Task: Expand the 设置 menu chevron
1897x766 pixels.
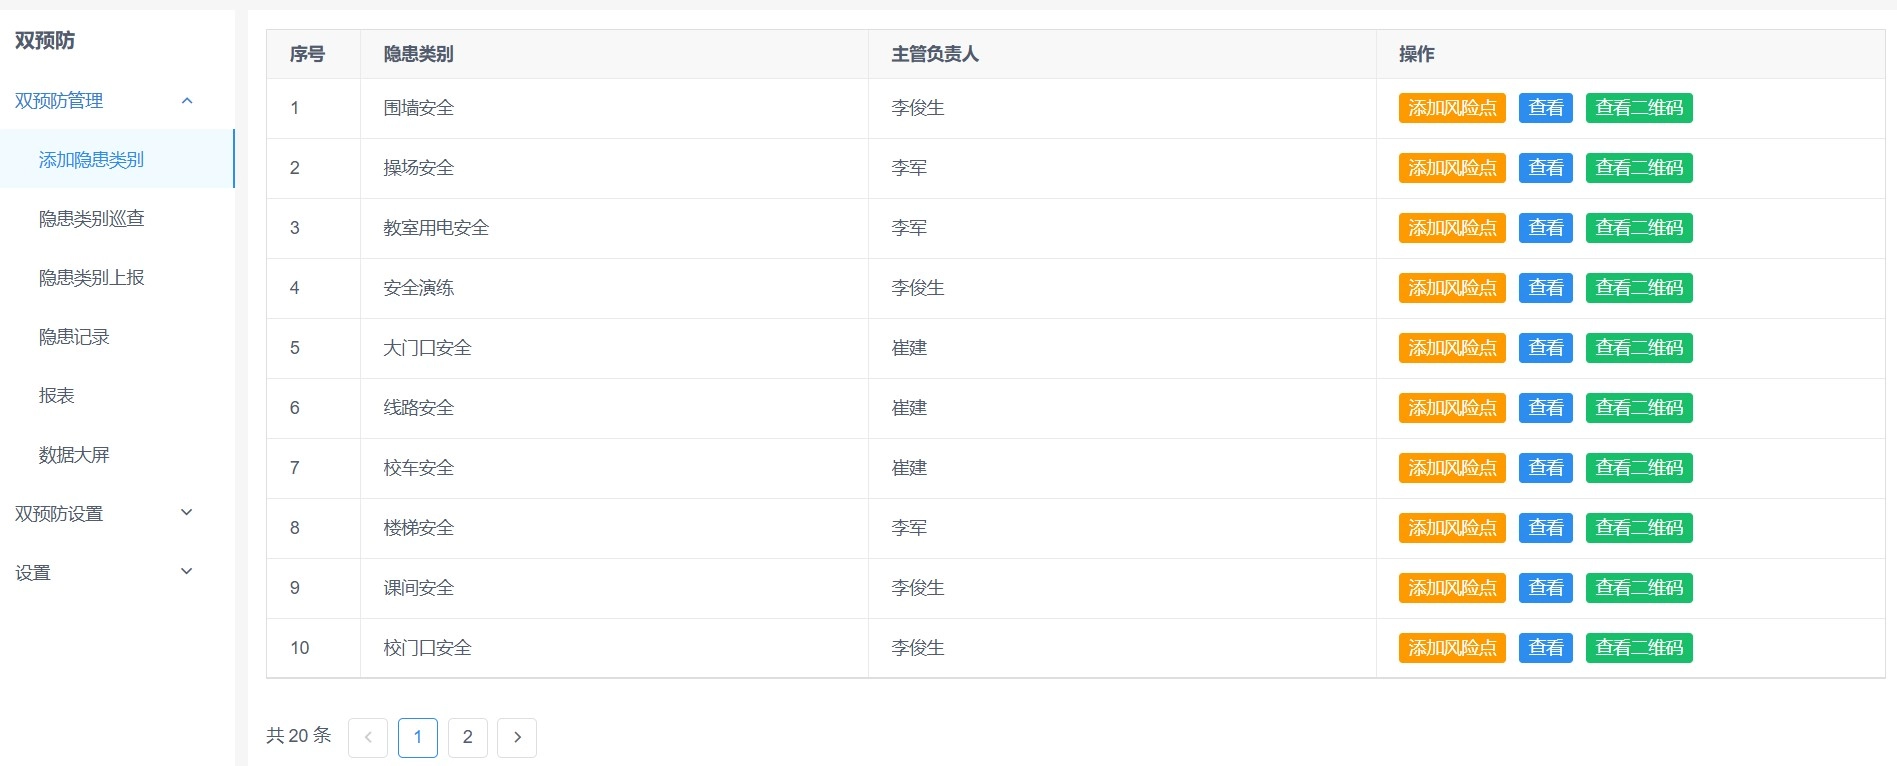Action: (x=187, y=572)
